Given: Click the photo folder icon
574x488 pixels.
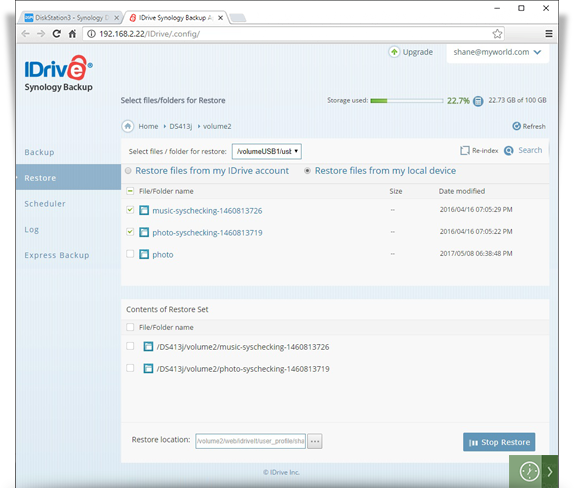Looking at the screenshot, I should 144,254.
